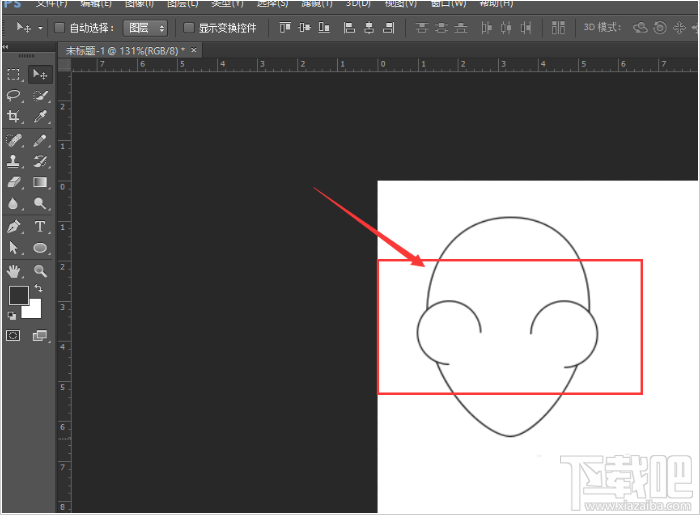Screen dimensions: 700x516
Task: Enable the 显示变换控件 checkbox
Action: tap(189, 28)
